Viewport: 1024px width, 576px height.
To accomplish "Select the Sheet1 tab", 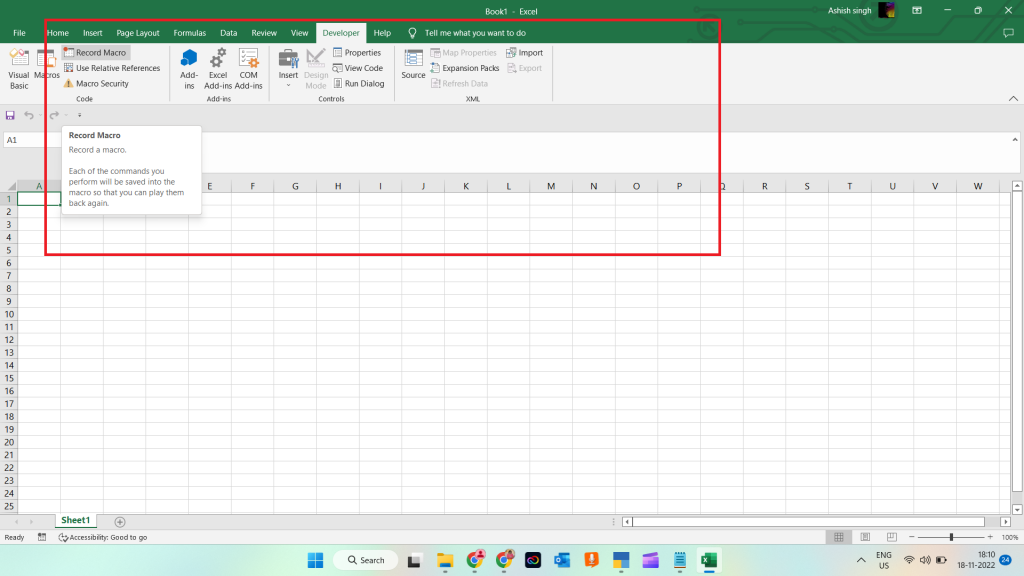I will [75, 520].
